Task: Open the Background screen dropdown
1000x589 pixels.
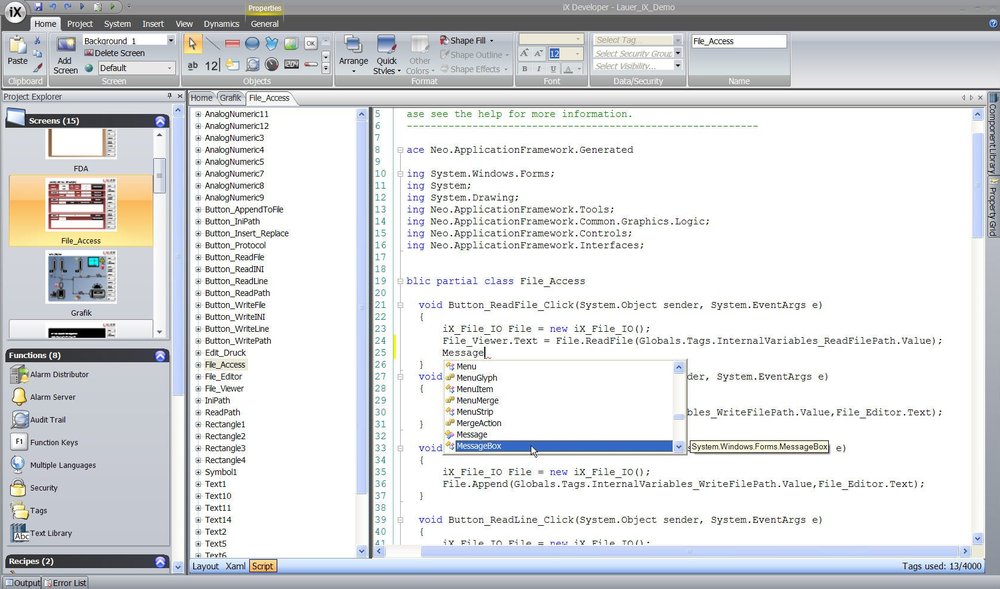Action: click(x=171, y=41)
